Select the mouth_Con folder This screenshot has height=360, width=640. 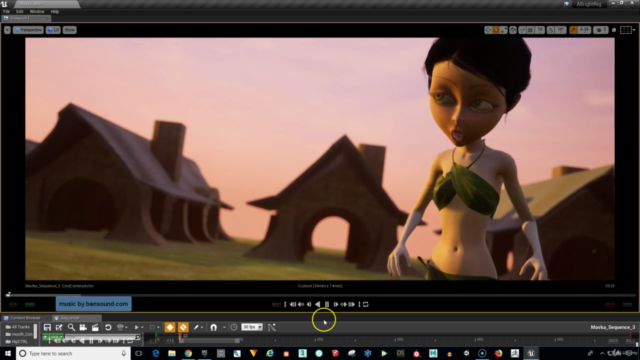tap(19, 334)
